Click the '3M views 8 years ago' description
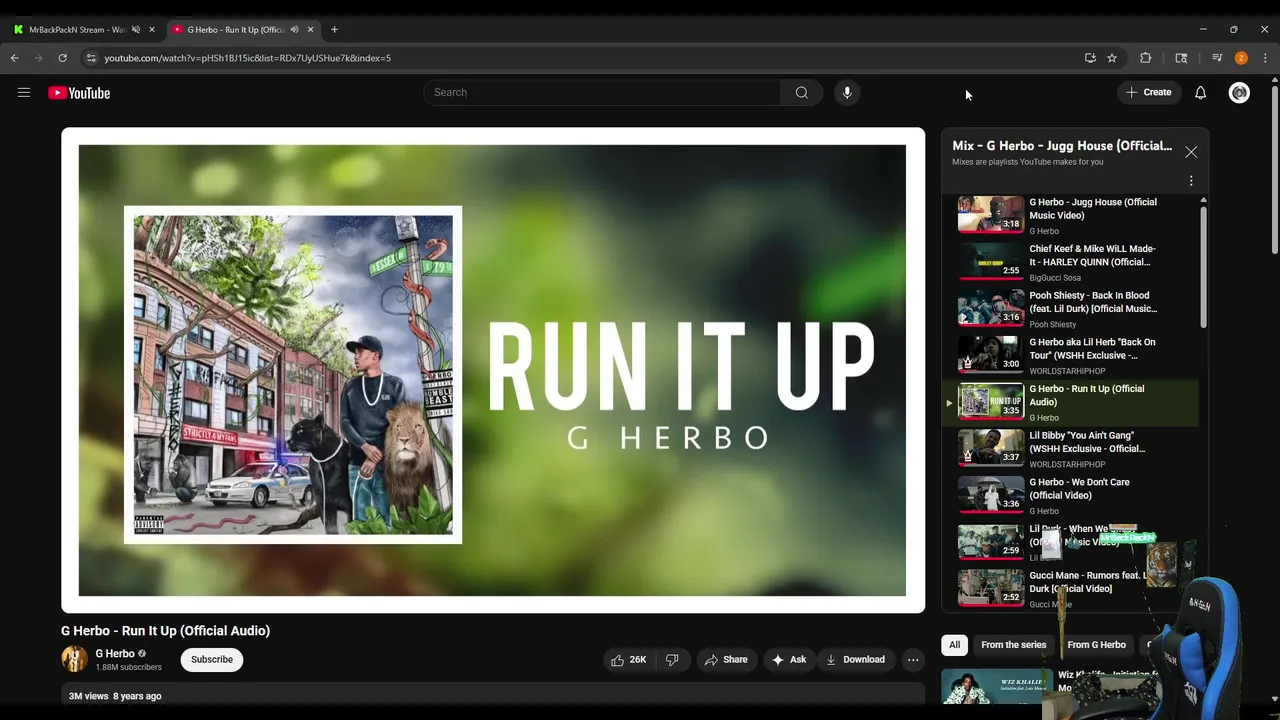This screenshot has width=1280, height=720. point(115,696)
